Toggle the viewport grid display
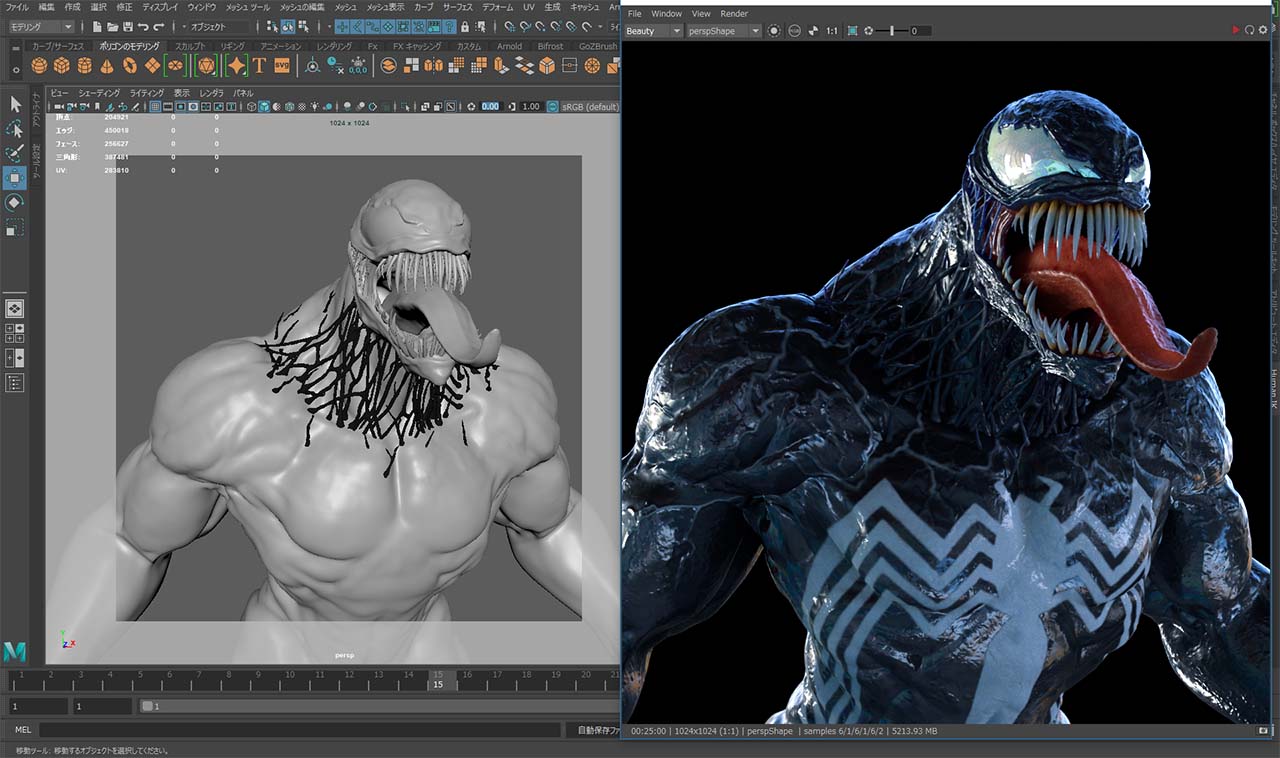1280x758 pixels. (155, 106)
